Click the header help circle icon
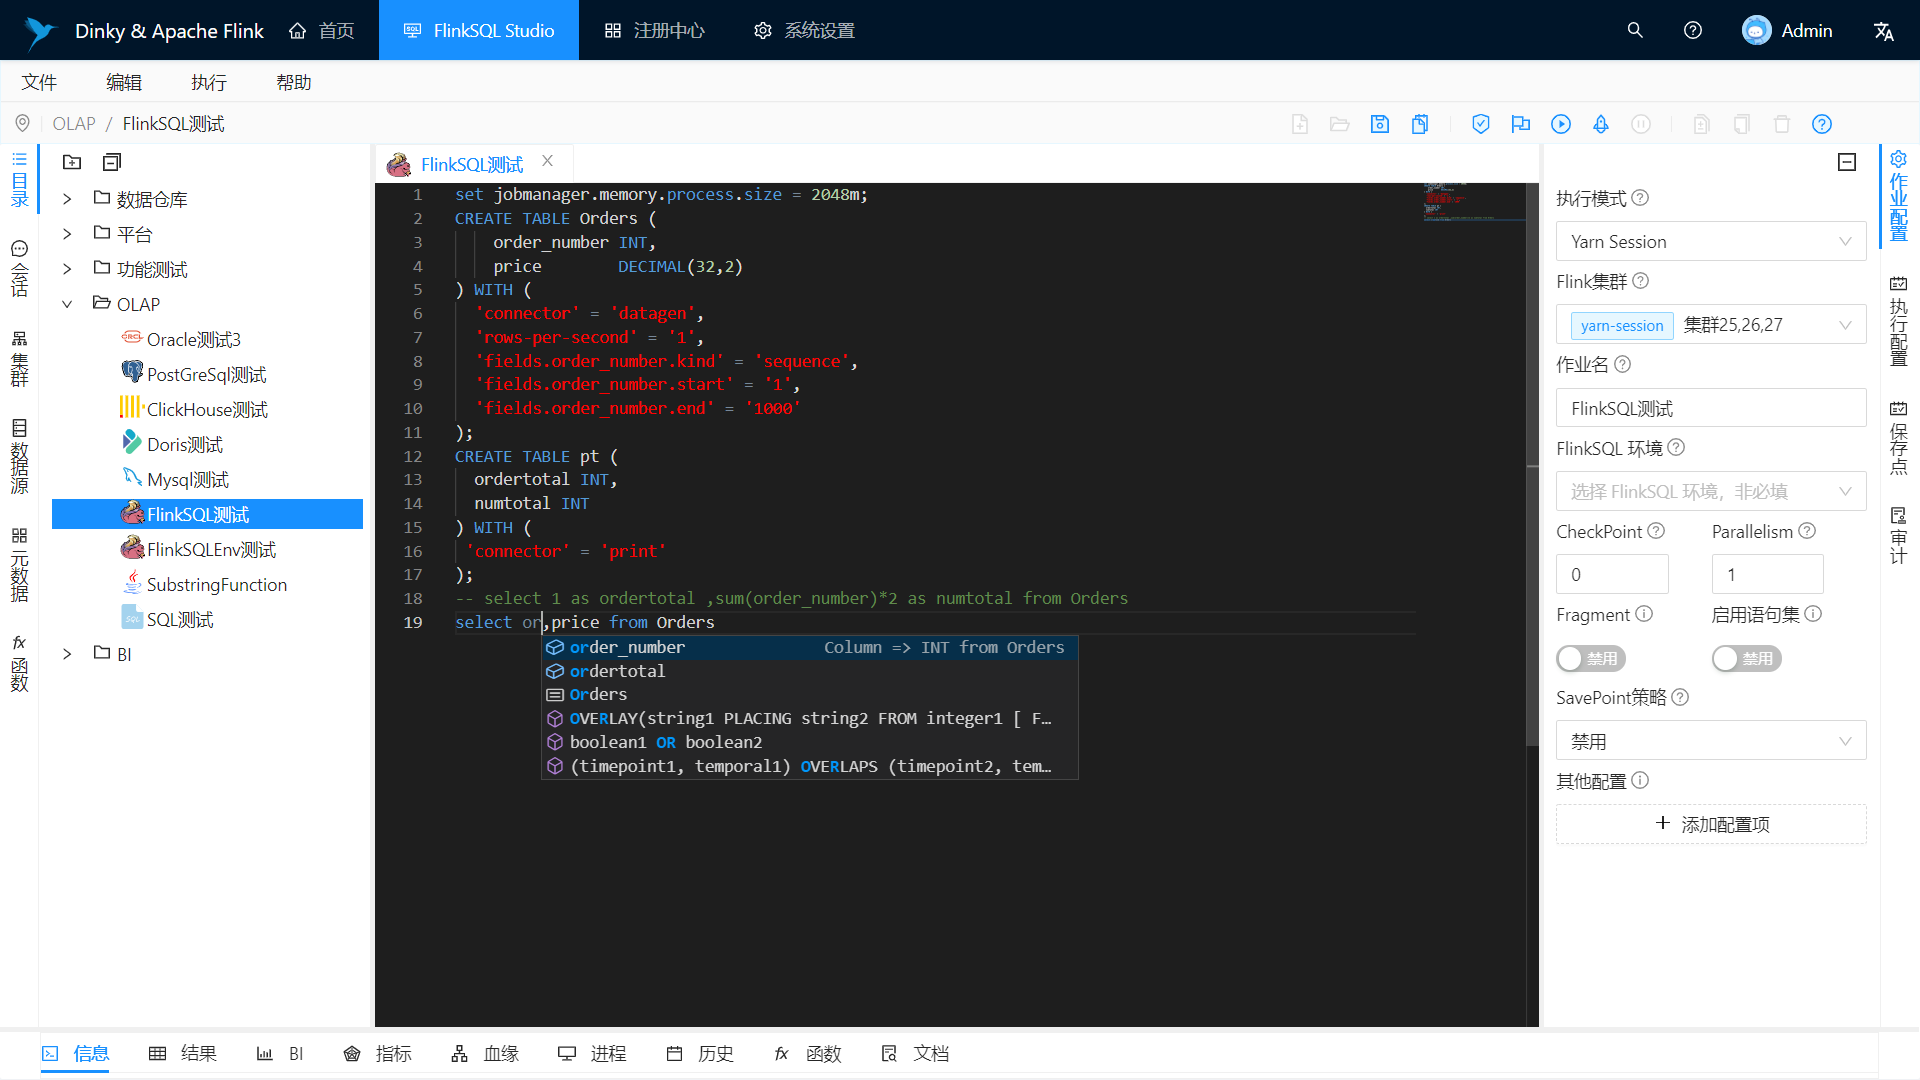Screen dimensions: 1920x1080 1693,30
